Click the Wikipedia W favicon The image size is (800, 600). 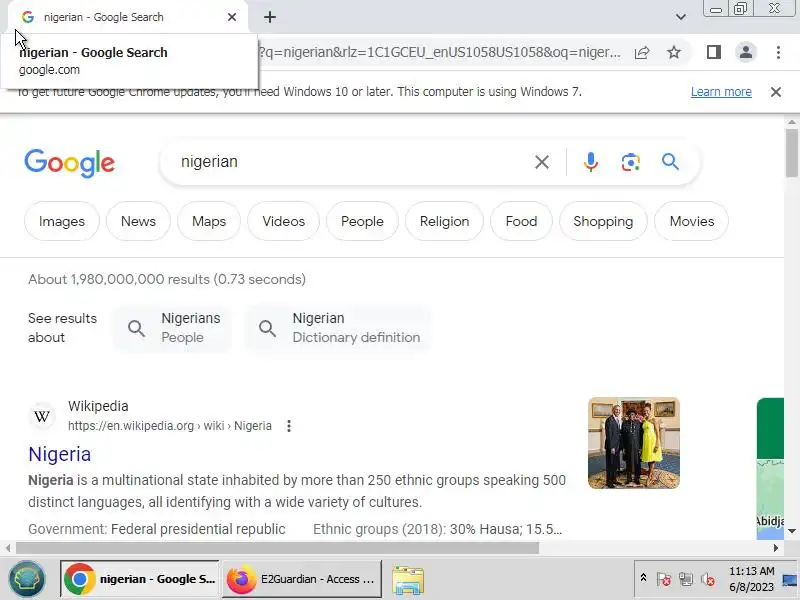pyautogui.click(x=42, y=416)
